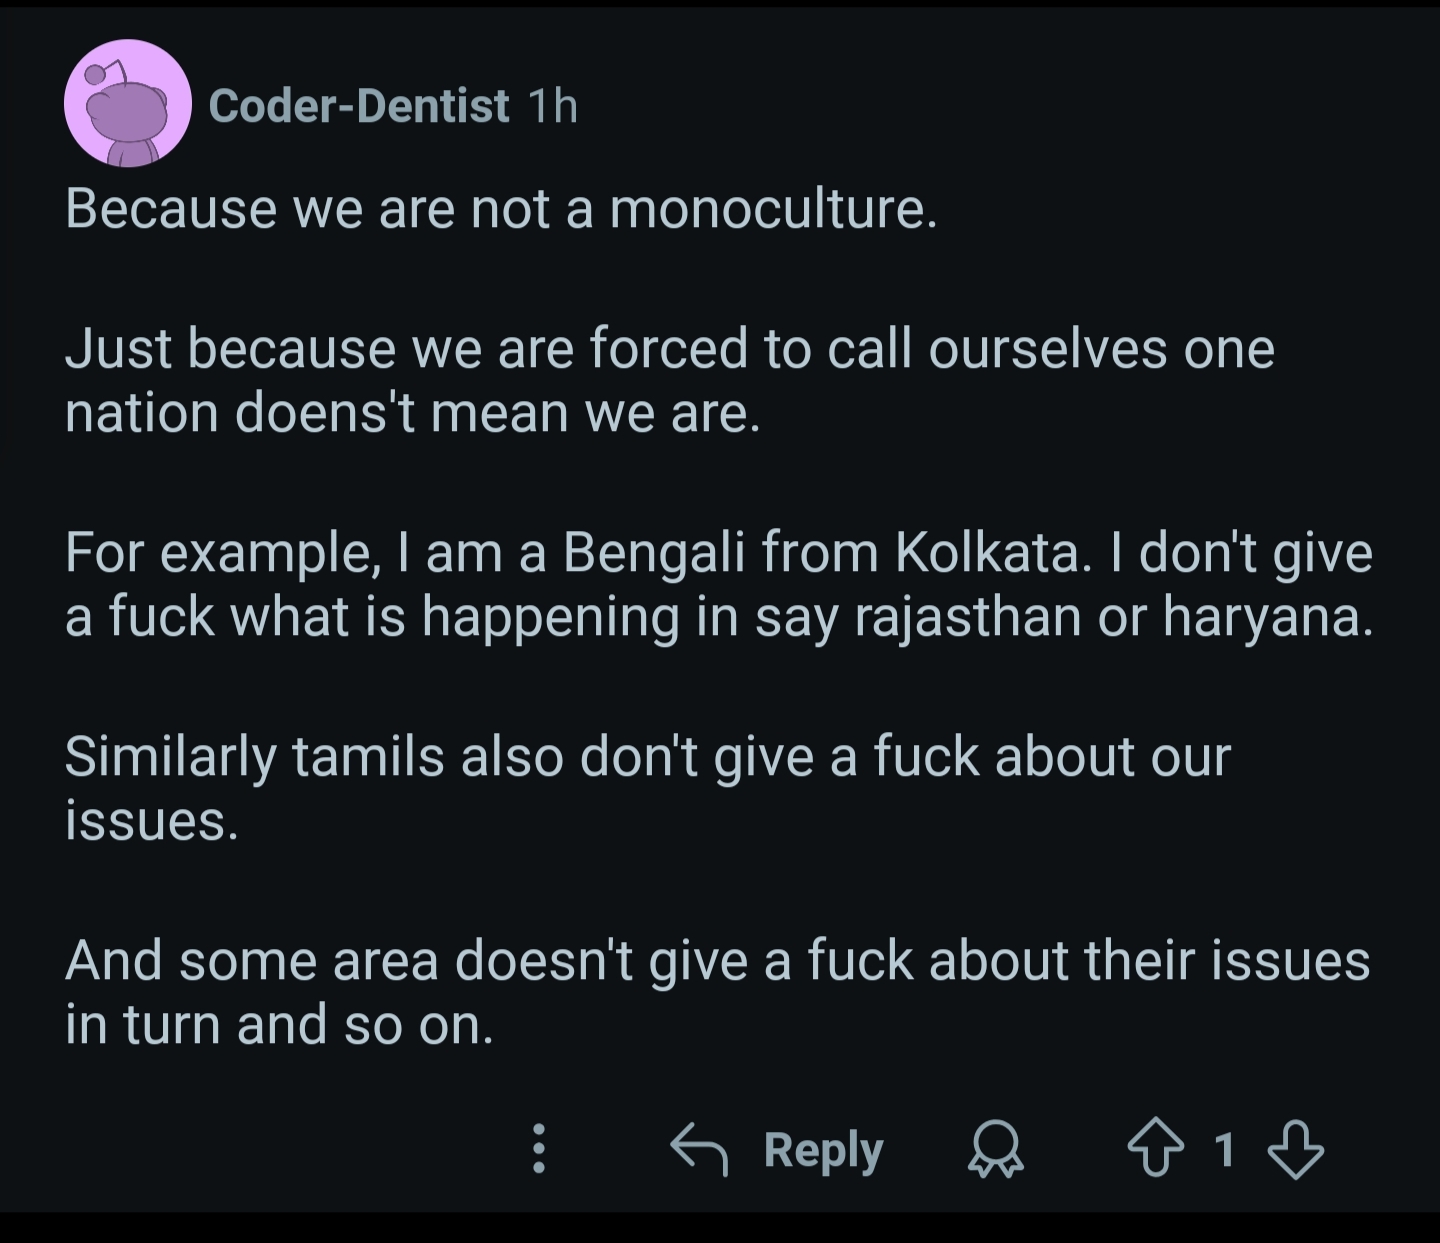This screenshot has height=1243, width=1440.
Task: Click the 1h comment timestamp
Action: [552, 106]
